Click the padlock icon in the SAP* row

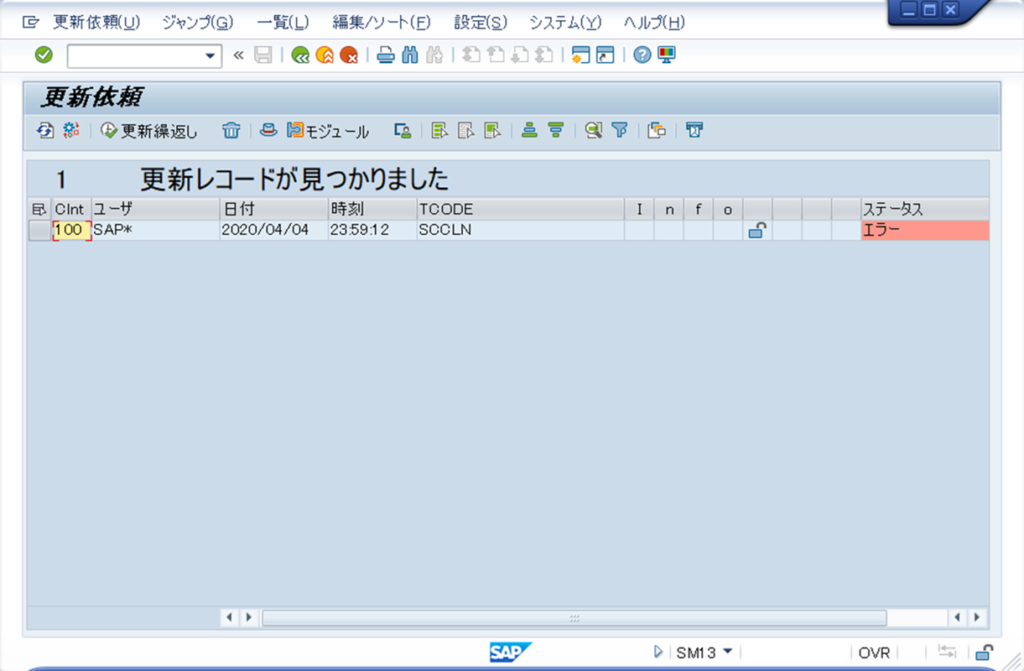pyautogui.click(x=757, y=230)
